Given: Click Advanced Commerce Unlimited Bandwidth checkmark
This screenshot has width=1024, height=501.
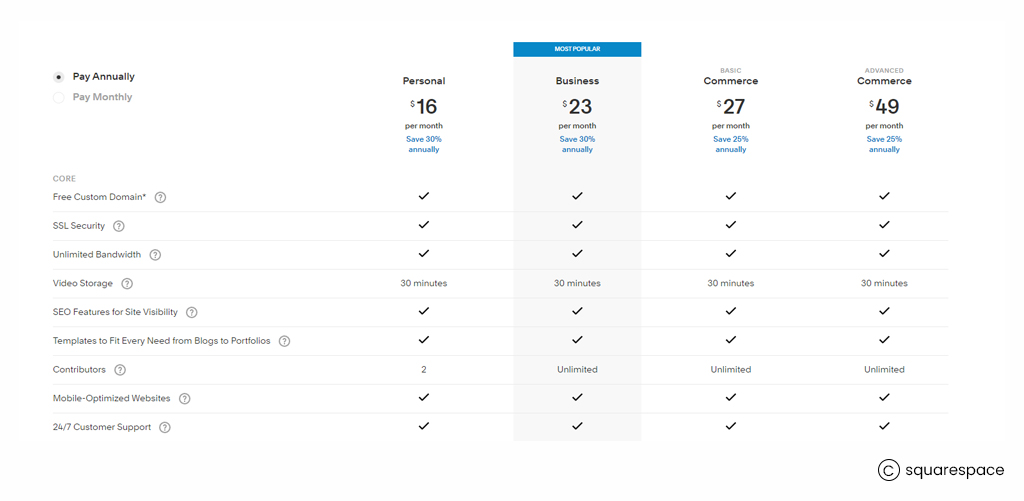Looking at the screenshot, I should pyautogui.click(x=884, y=253).
